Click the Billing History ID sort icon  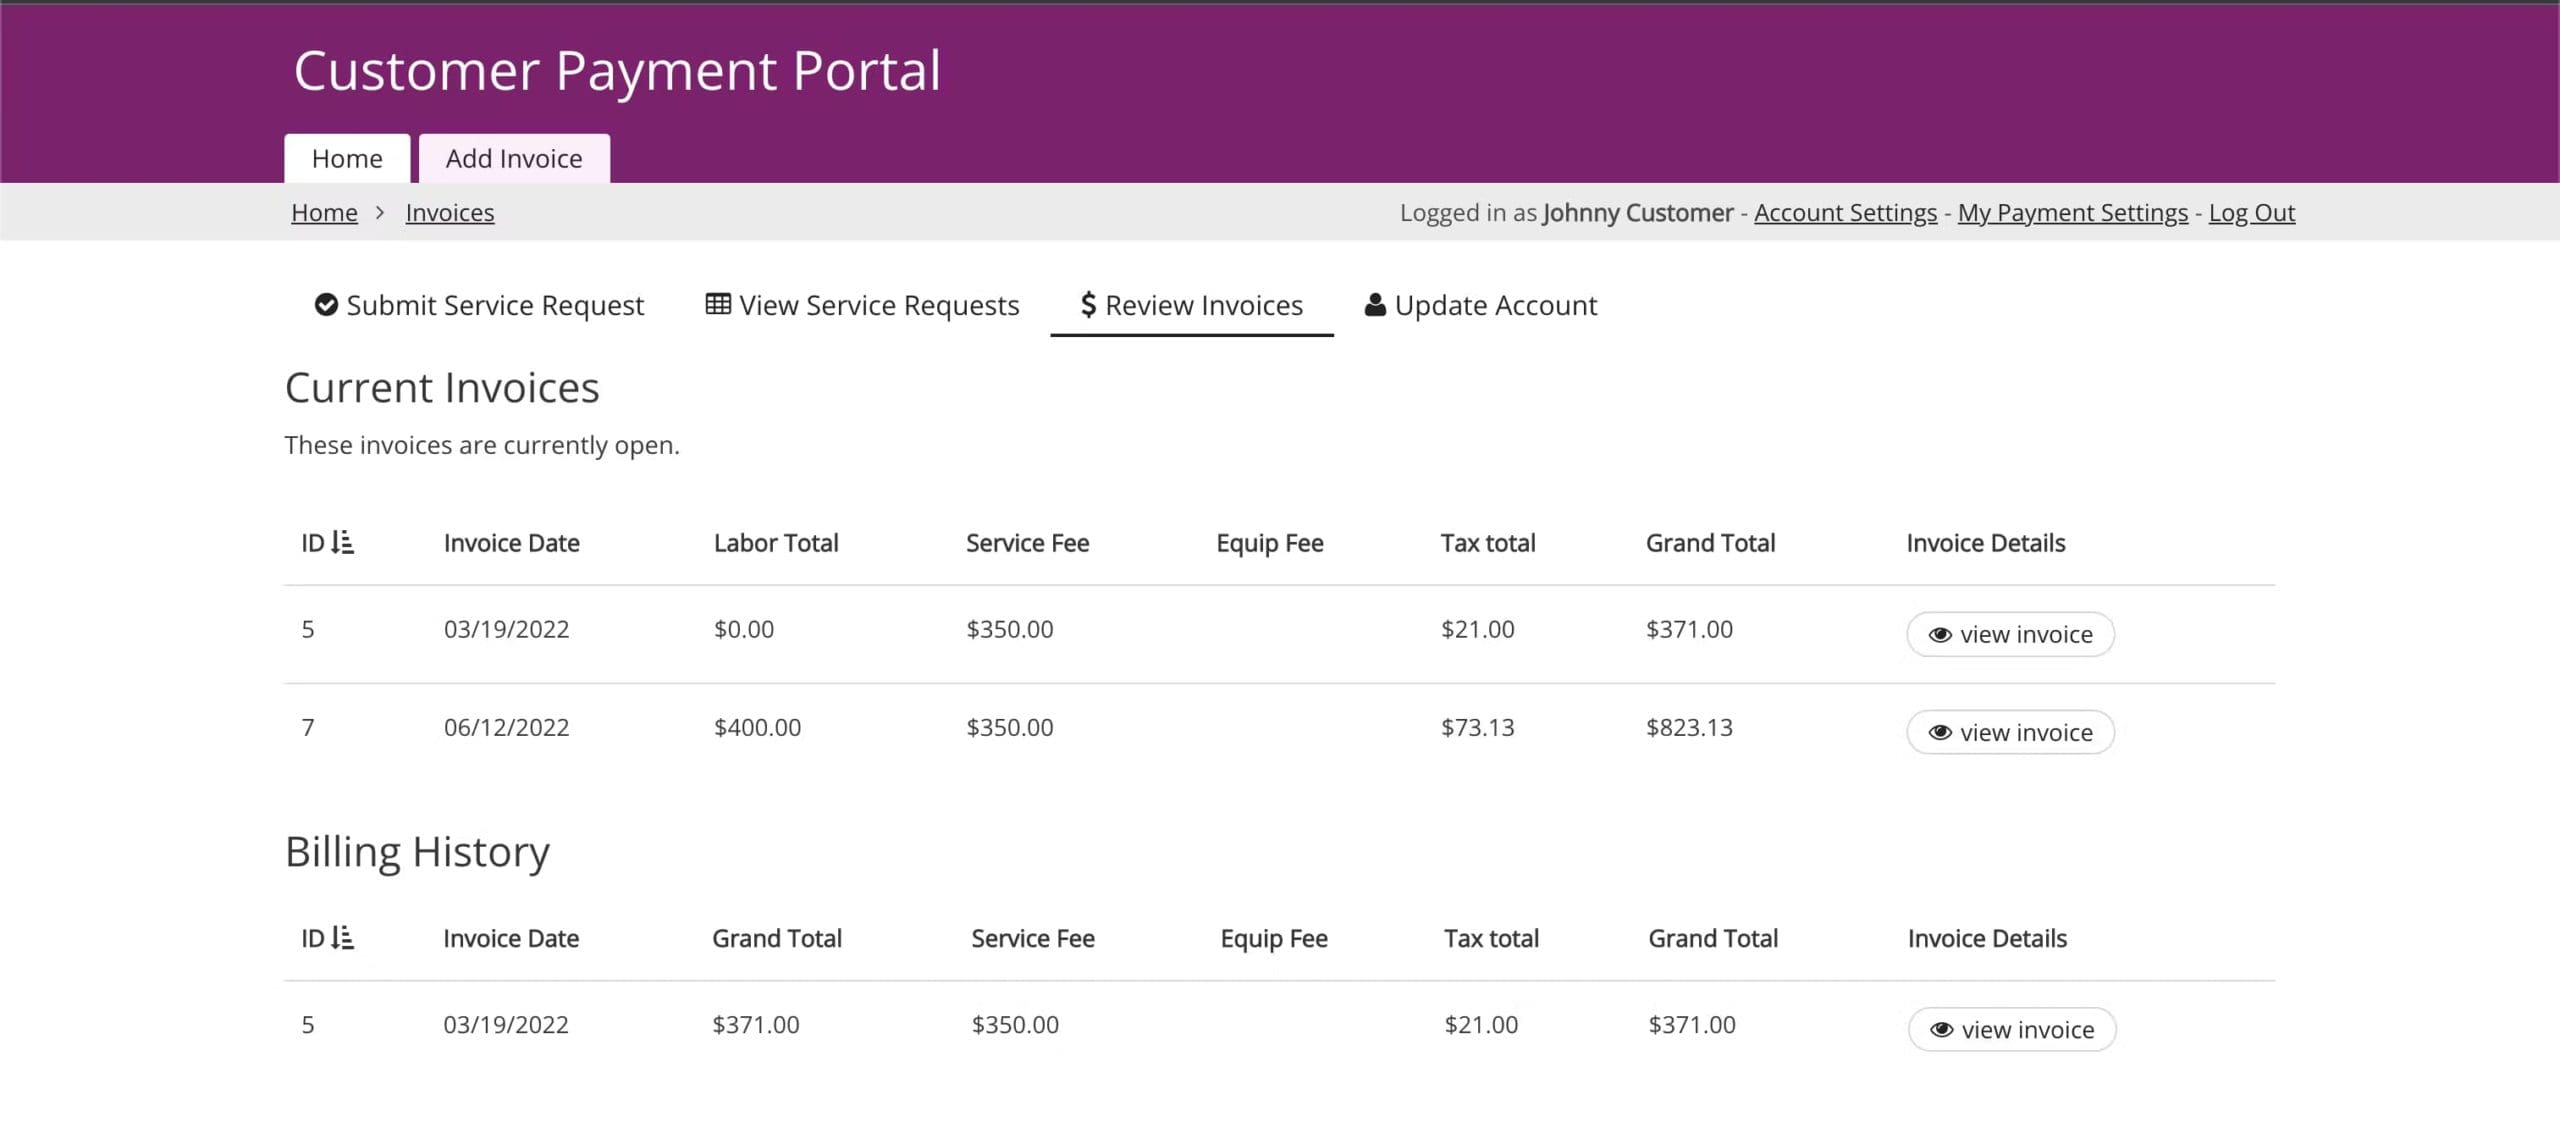(342, 937)
